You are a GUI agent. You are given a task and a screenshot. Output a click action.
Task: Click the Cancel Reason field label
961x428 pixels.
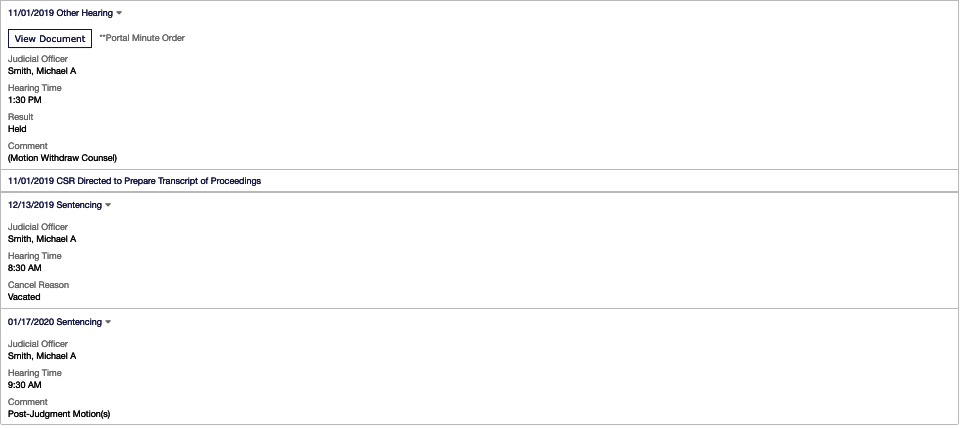click(38, 286)
